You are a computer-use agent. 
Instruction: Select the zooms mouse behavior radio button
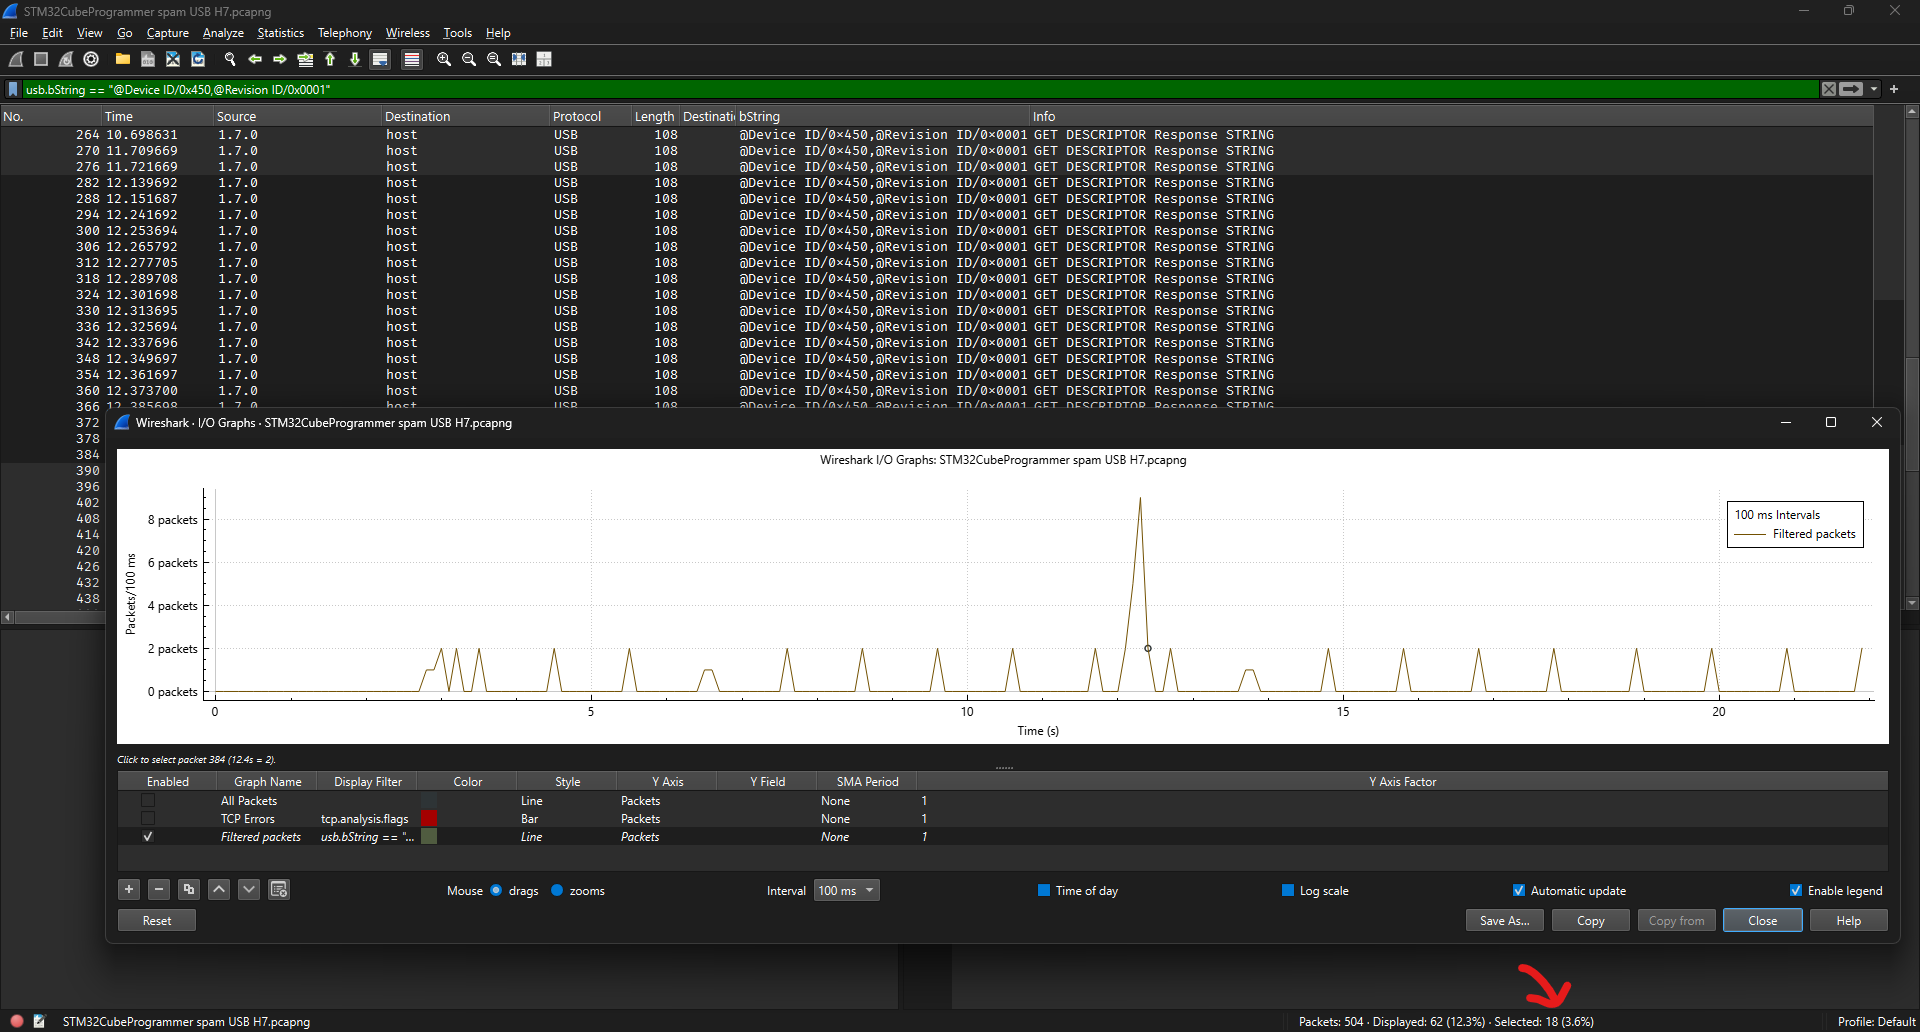tap(557, 890)
